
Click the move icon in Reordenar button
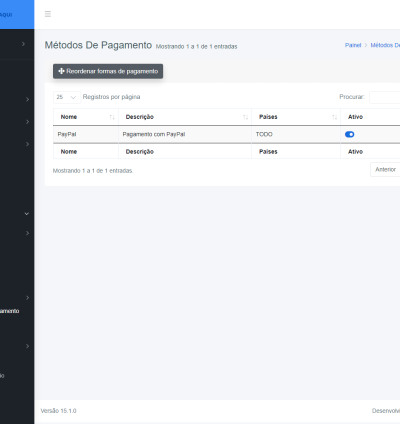[61, 71]
